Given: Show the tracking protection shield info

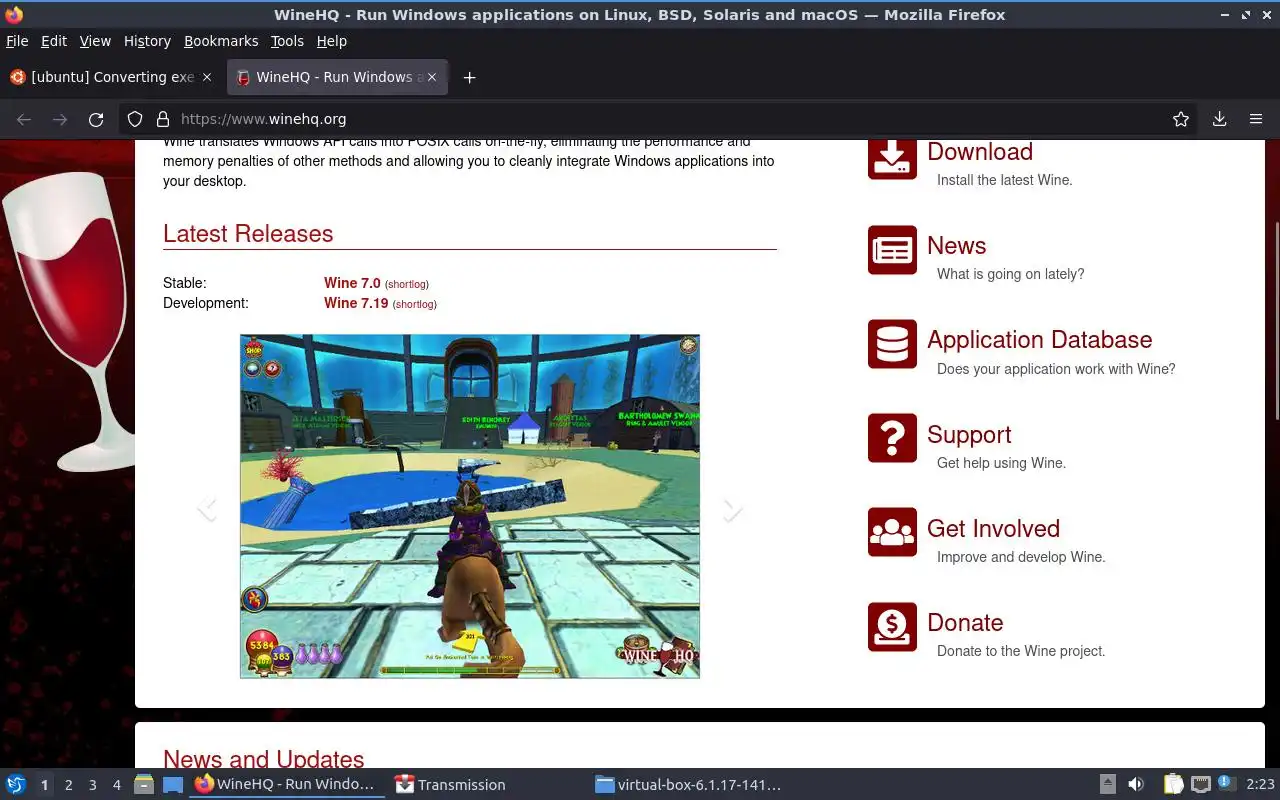Looking at the screenshot, I should click(x=135, y=119).
